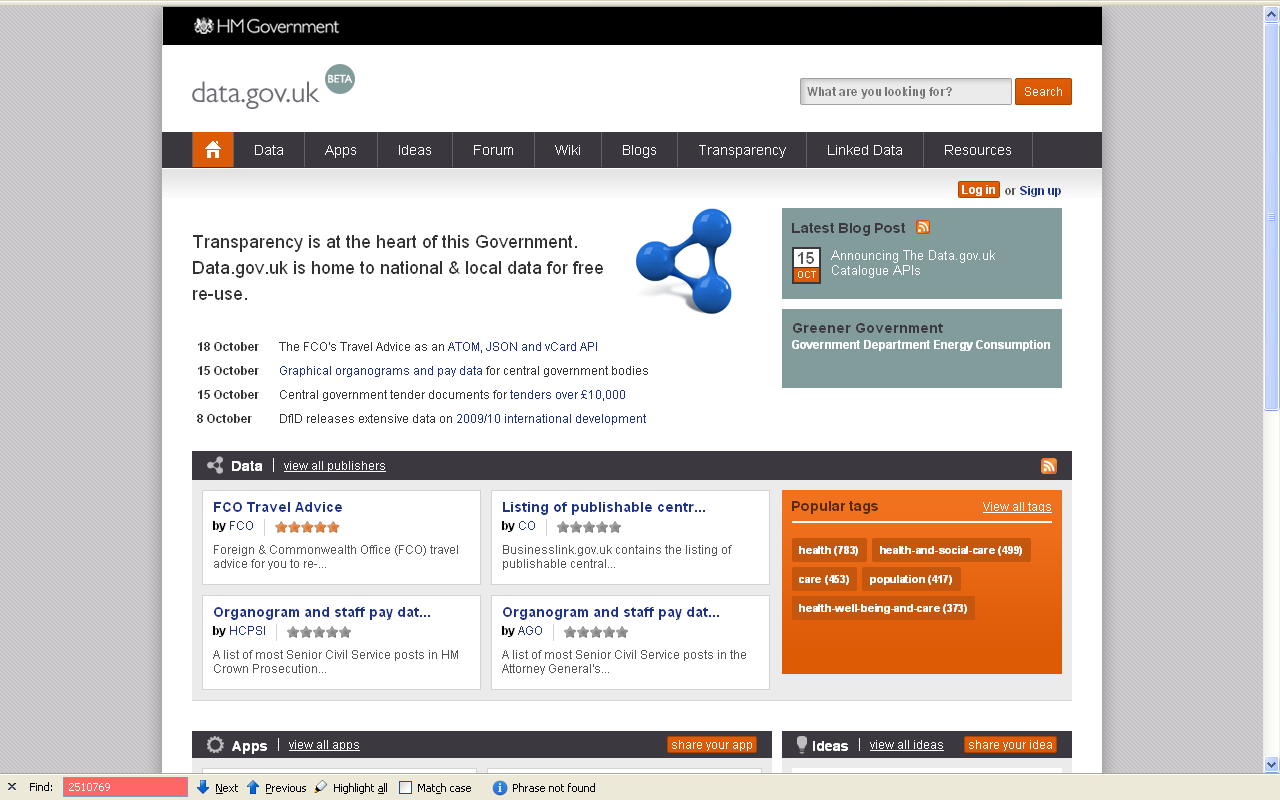Click View all tags link
The height and width of the screenshot is (800, 1280).
(1017, 507)
